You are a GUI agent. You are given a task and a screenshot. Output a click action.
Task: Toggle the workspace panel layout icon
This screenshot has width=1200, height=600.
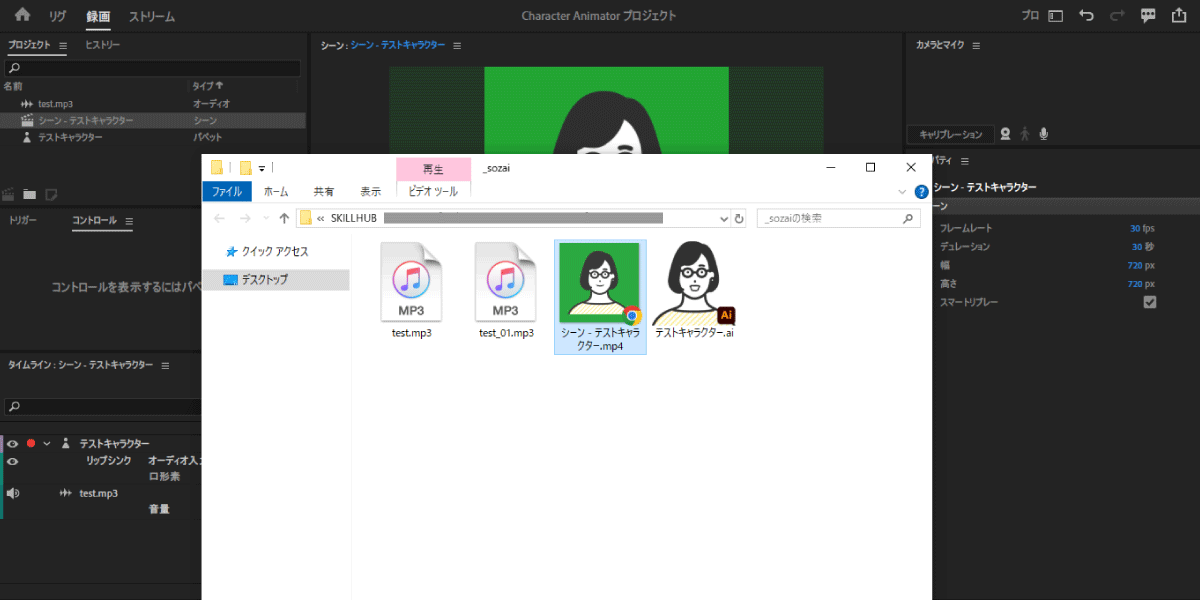1057,16
